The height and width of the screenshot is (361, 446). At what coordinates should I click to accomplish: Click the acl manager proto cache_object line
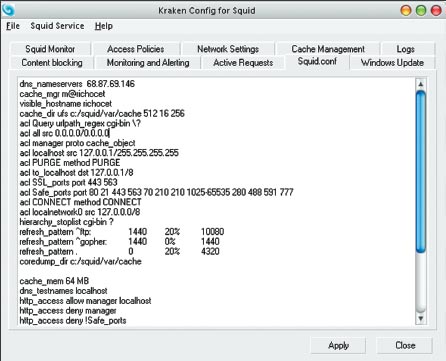[77, 143]
